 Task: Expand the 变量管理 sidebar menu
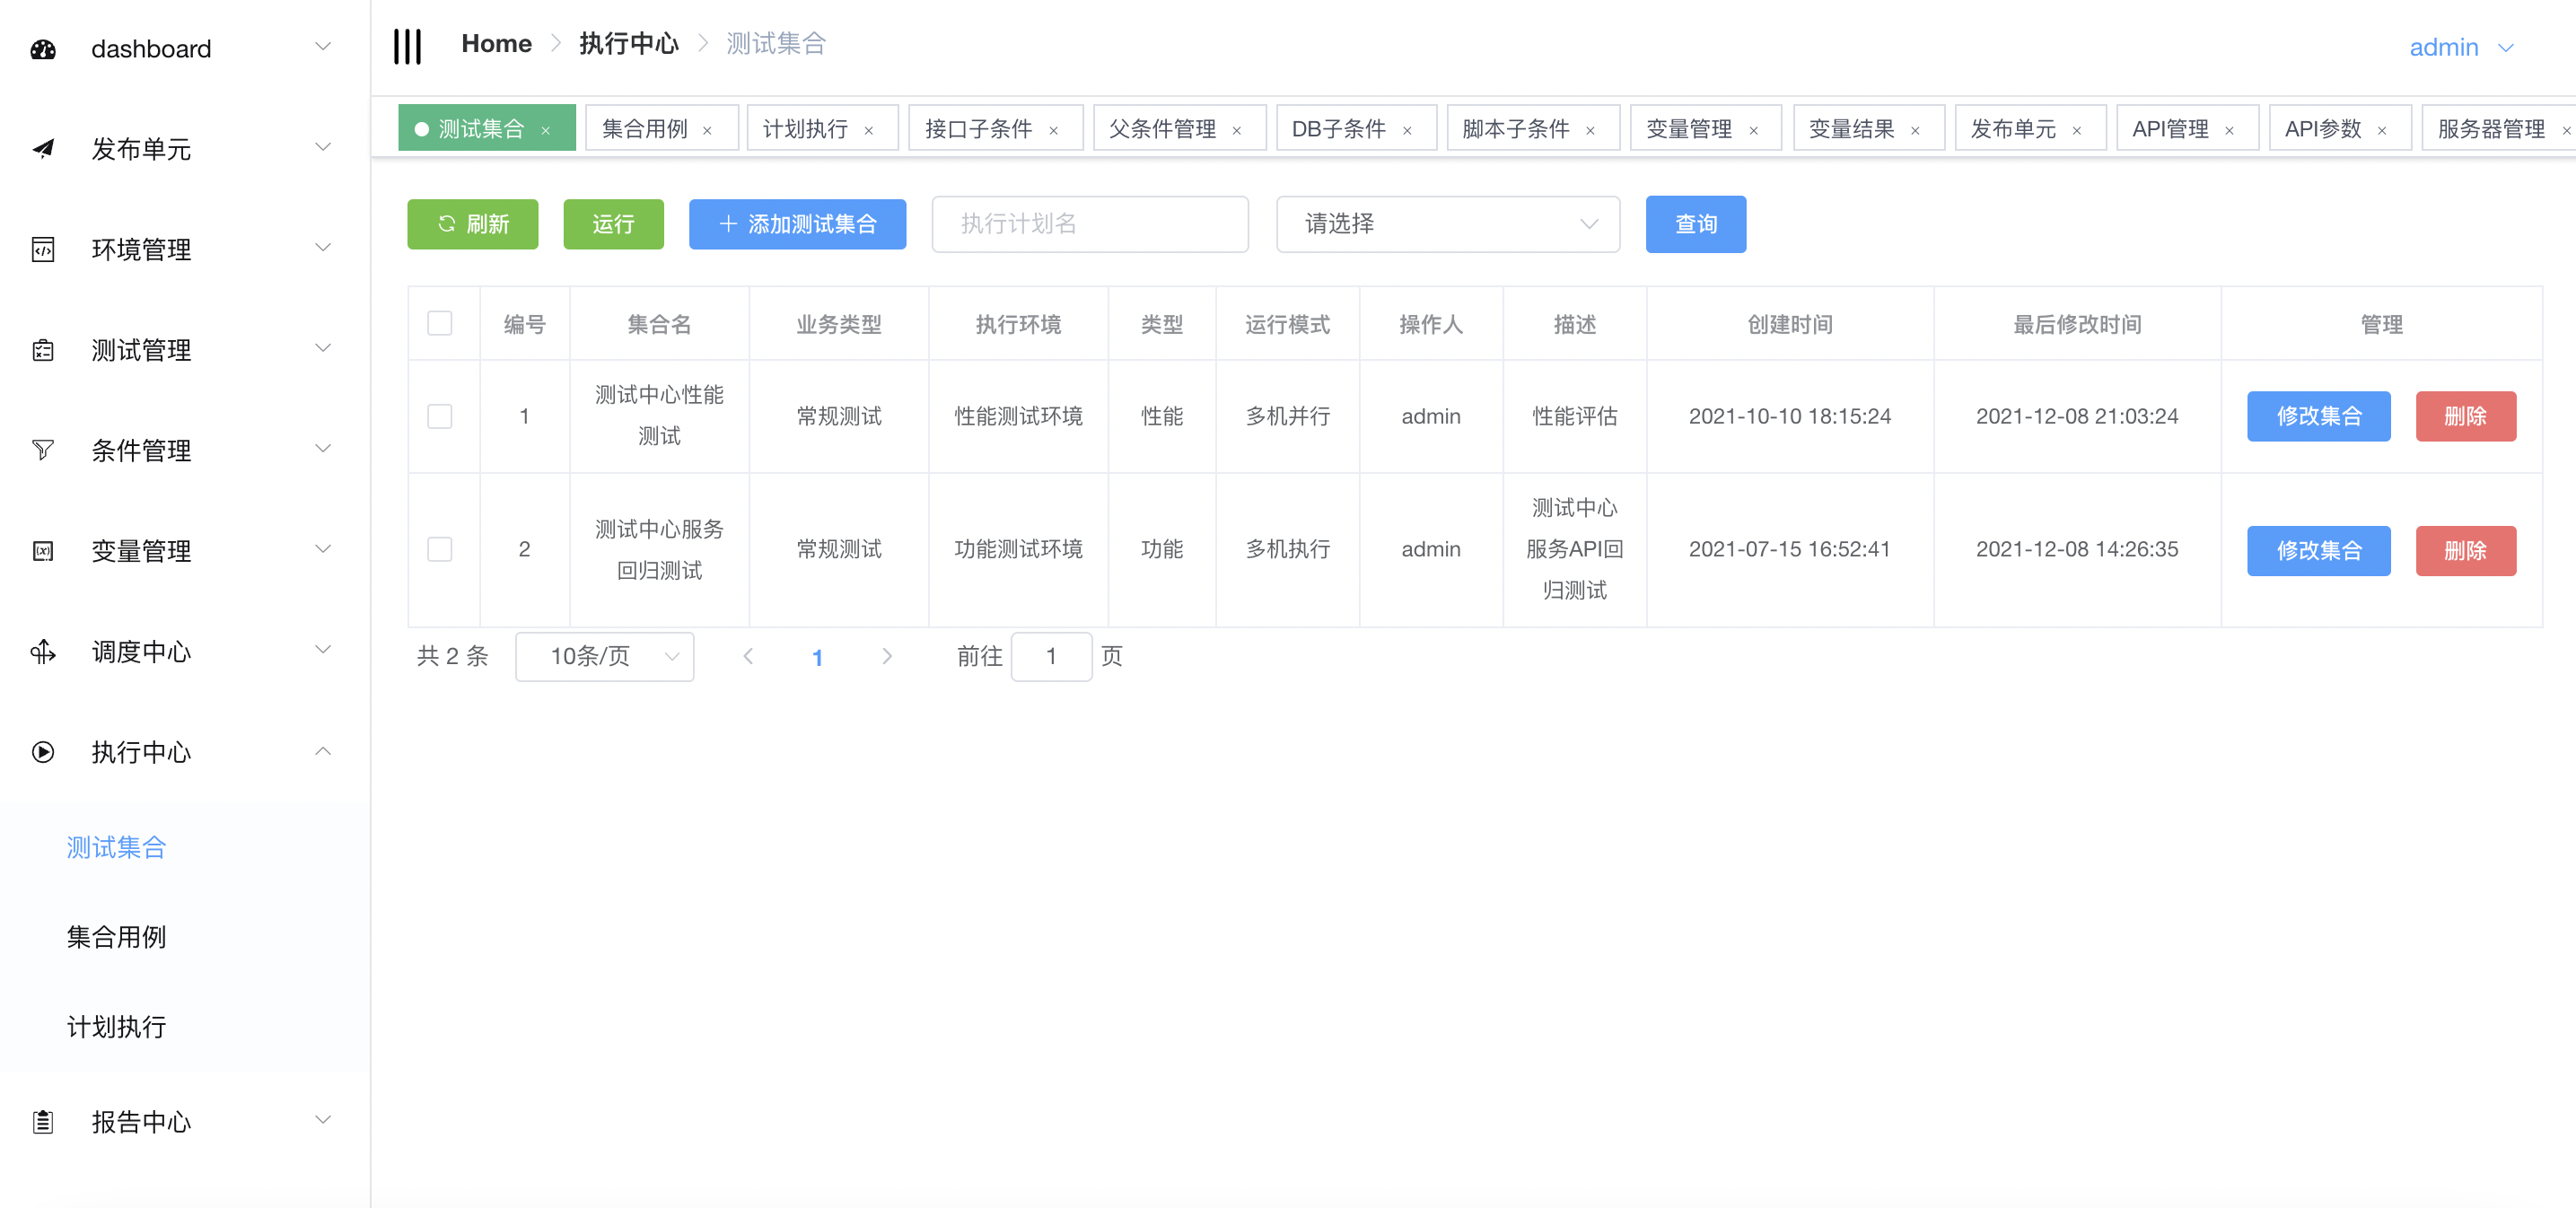[323, 549]
